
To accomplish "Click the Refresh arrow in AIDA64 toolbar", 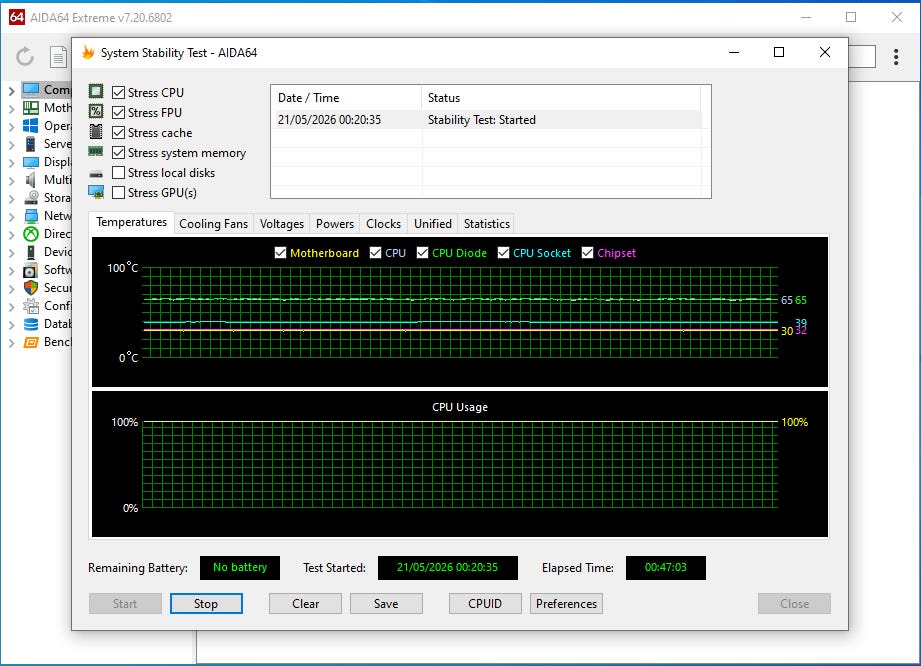I will pyautogui.click(x=25, y=56).
